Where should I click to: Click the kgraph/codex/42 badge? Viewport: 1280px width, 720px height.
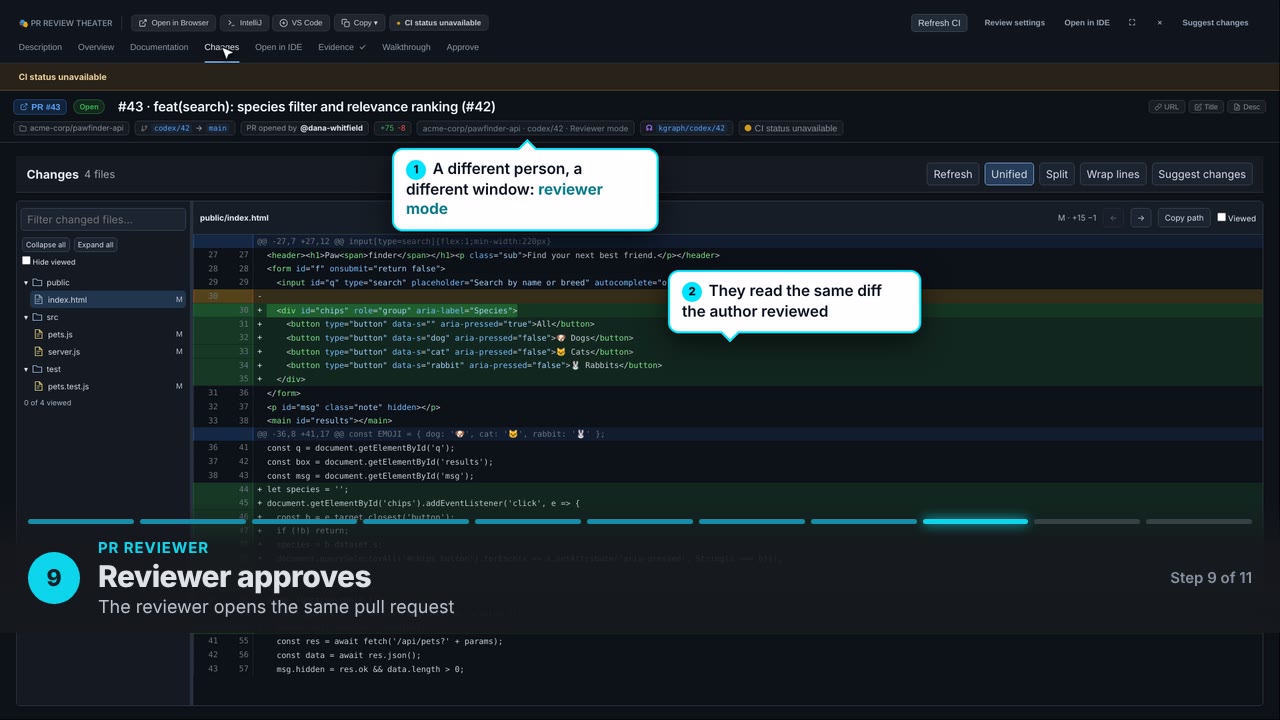[x=687, y=128]
